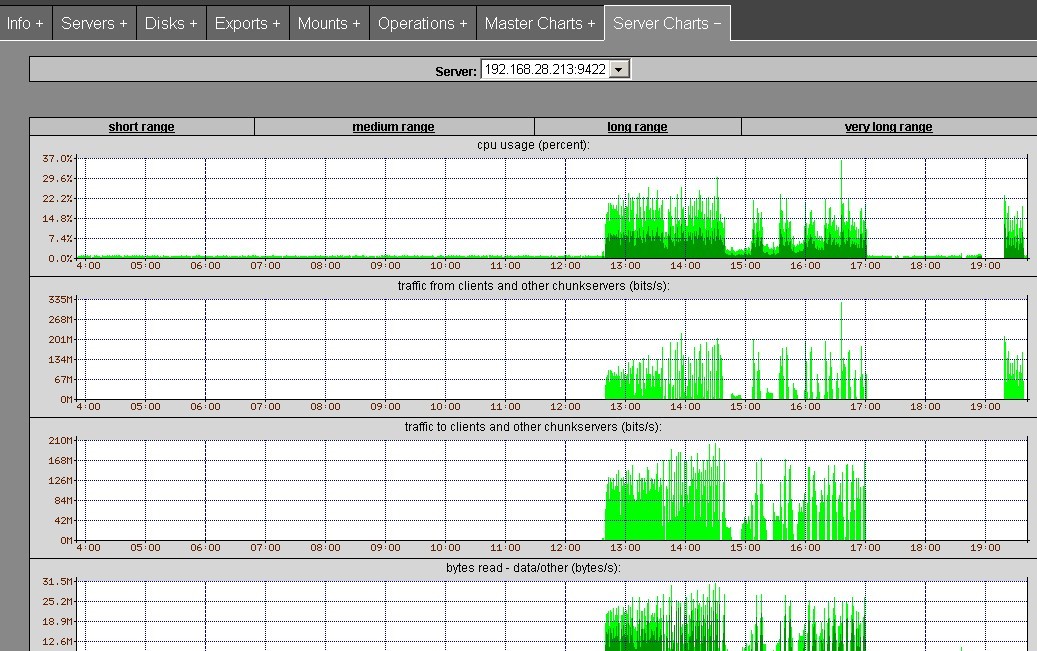
Task: Open the Mounts tab
Action: 329,23
